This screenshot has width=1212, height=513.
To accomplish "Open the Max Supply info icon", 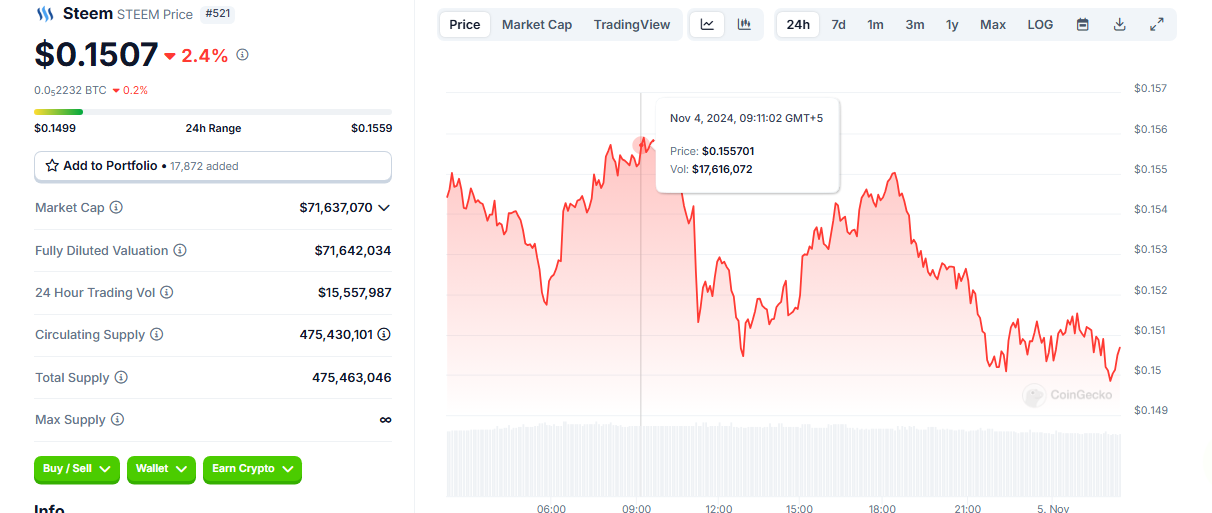I will tap(117, 420).
